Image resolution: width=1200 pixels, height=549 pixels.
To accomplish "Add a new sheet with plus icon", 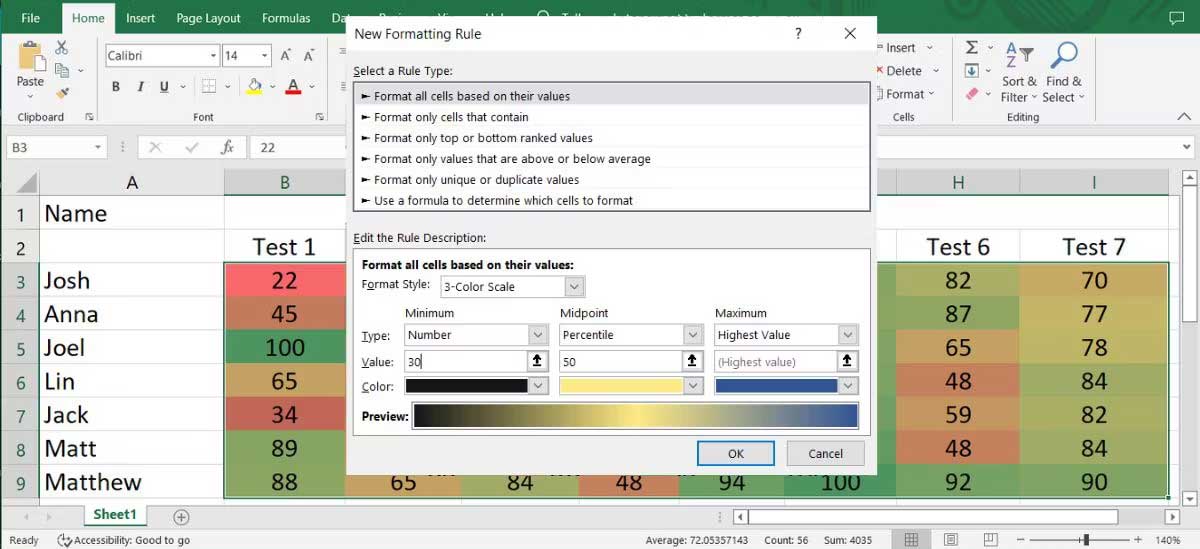I will click(x=181, y=517).
